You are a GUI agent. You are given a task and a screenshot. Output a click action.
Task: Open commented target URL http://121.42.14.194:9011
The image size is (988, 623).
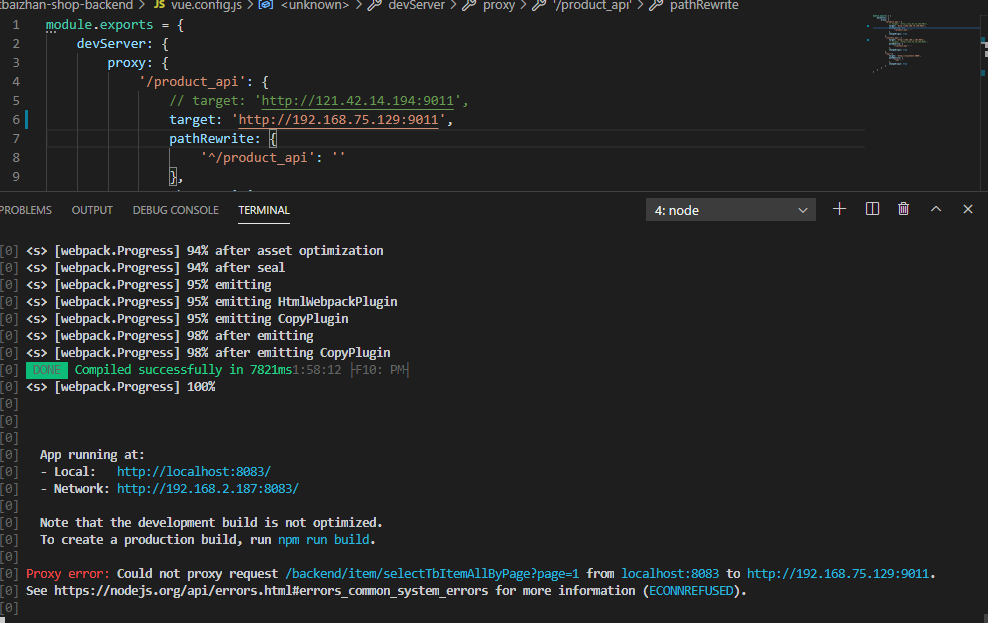click(x=357, y=101)
